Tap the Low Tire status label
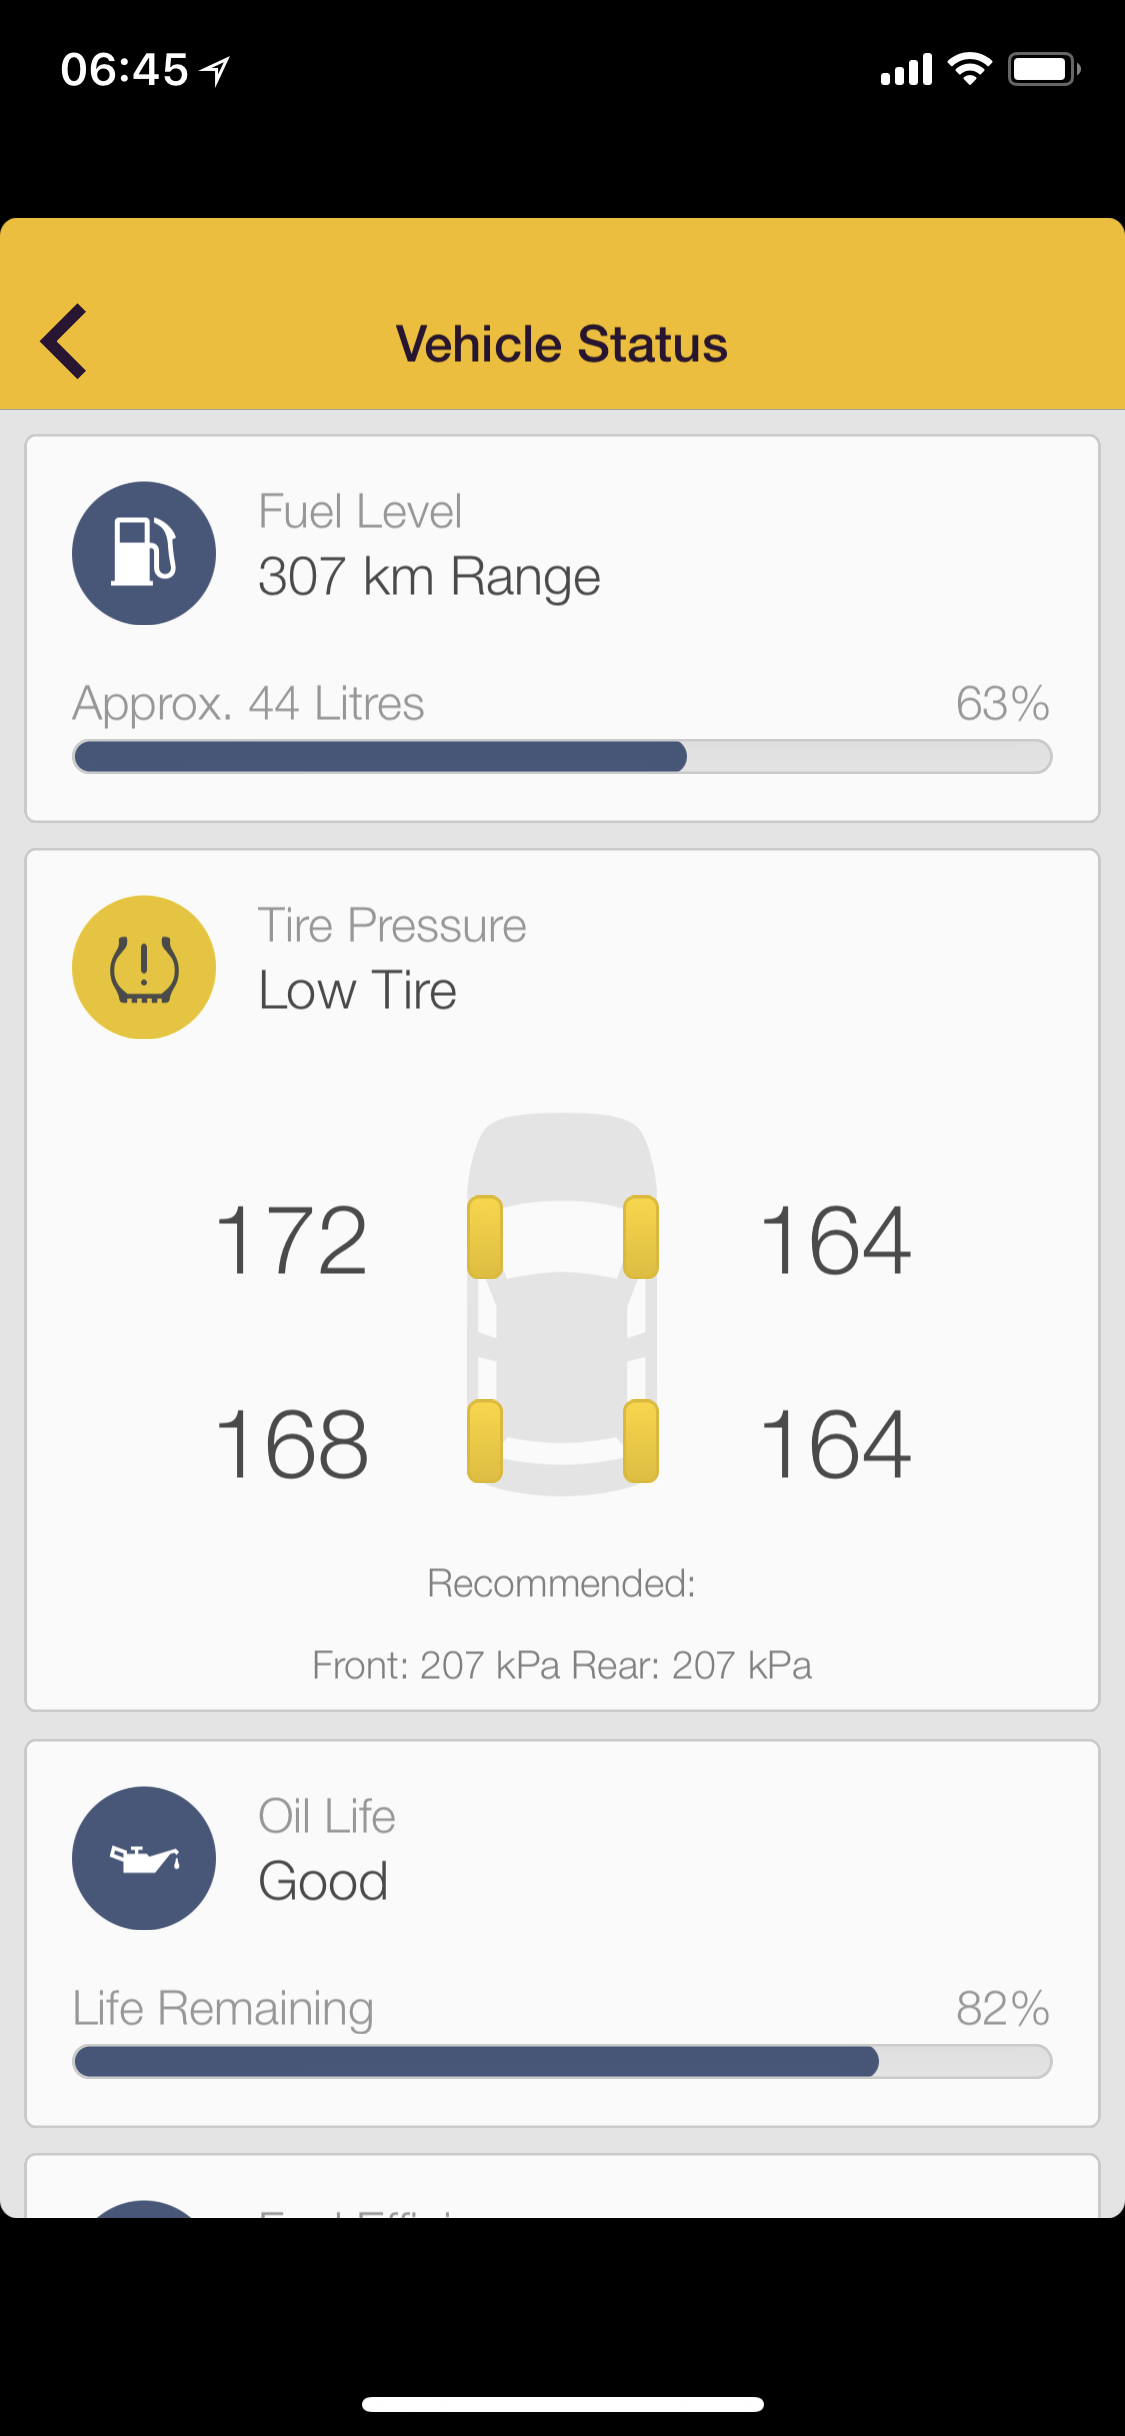Screen dimensions: 1125x2436 click(x=357, y=991)
